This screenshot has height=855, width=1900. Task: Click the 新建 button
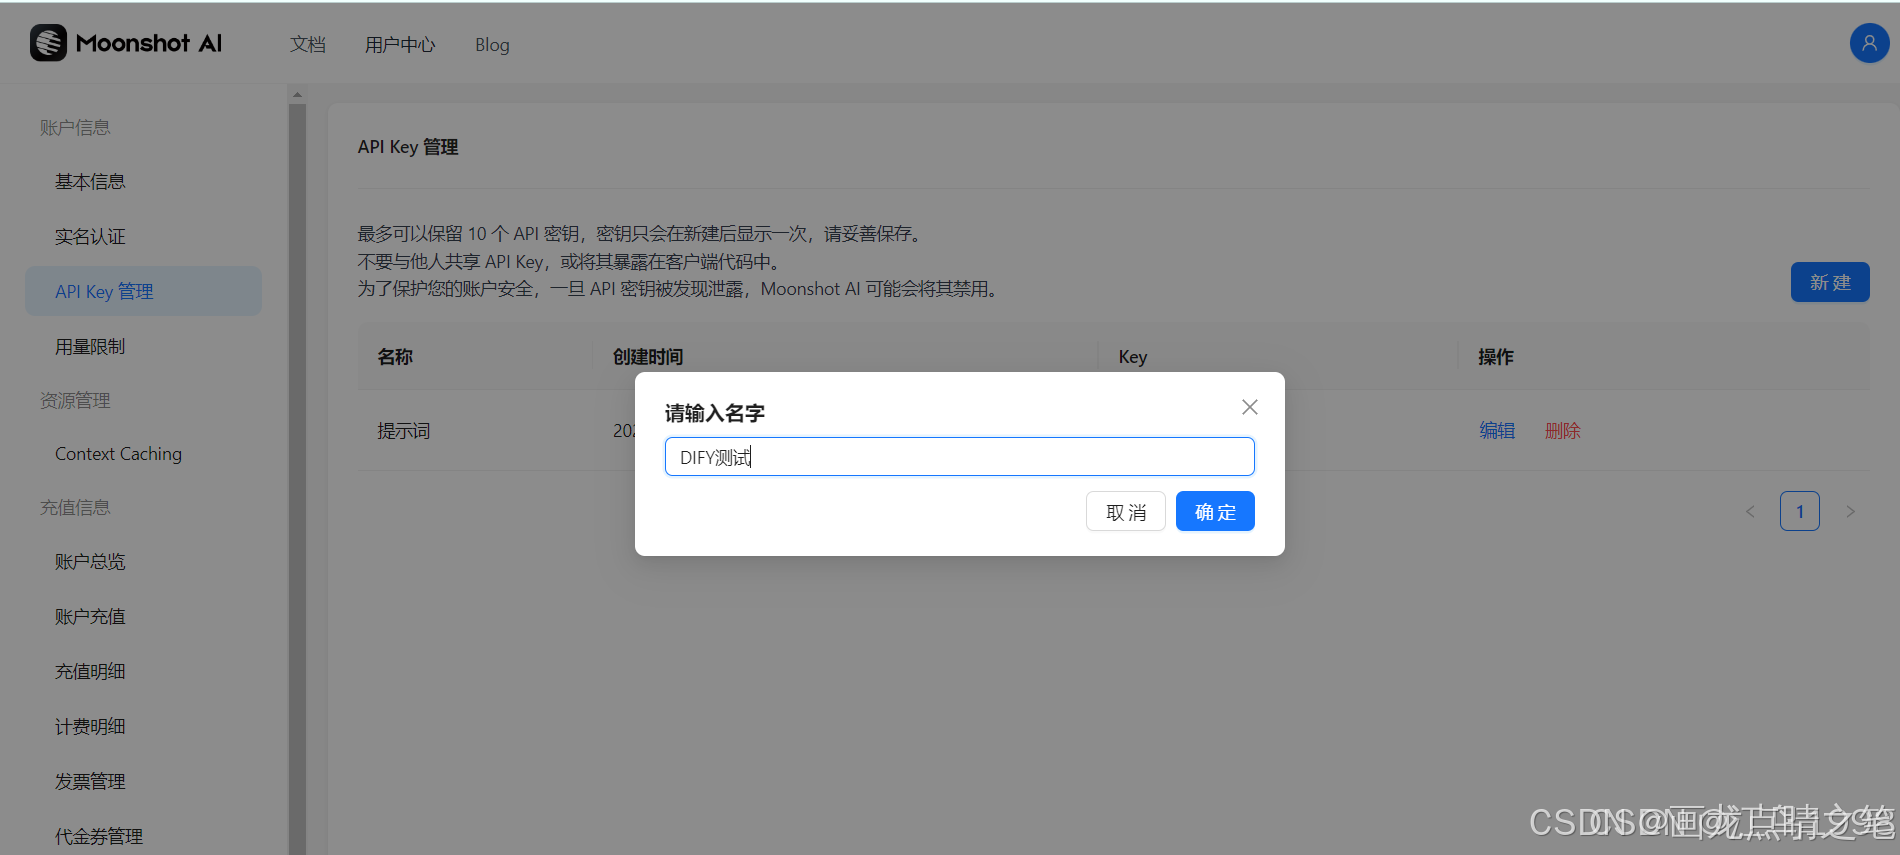(1830, 282)
